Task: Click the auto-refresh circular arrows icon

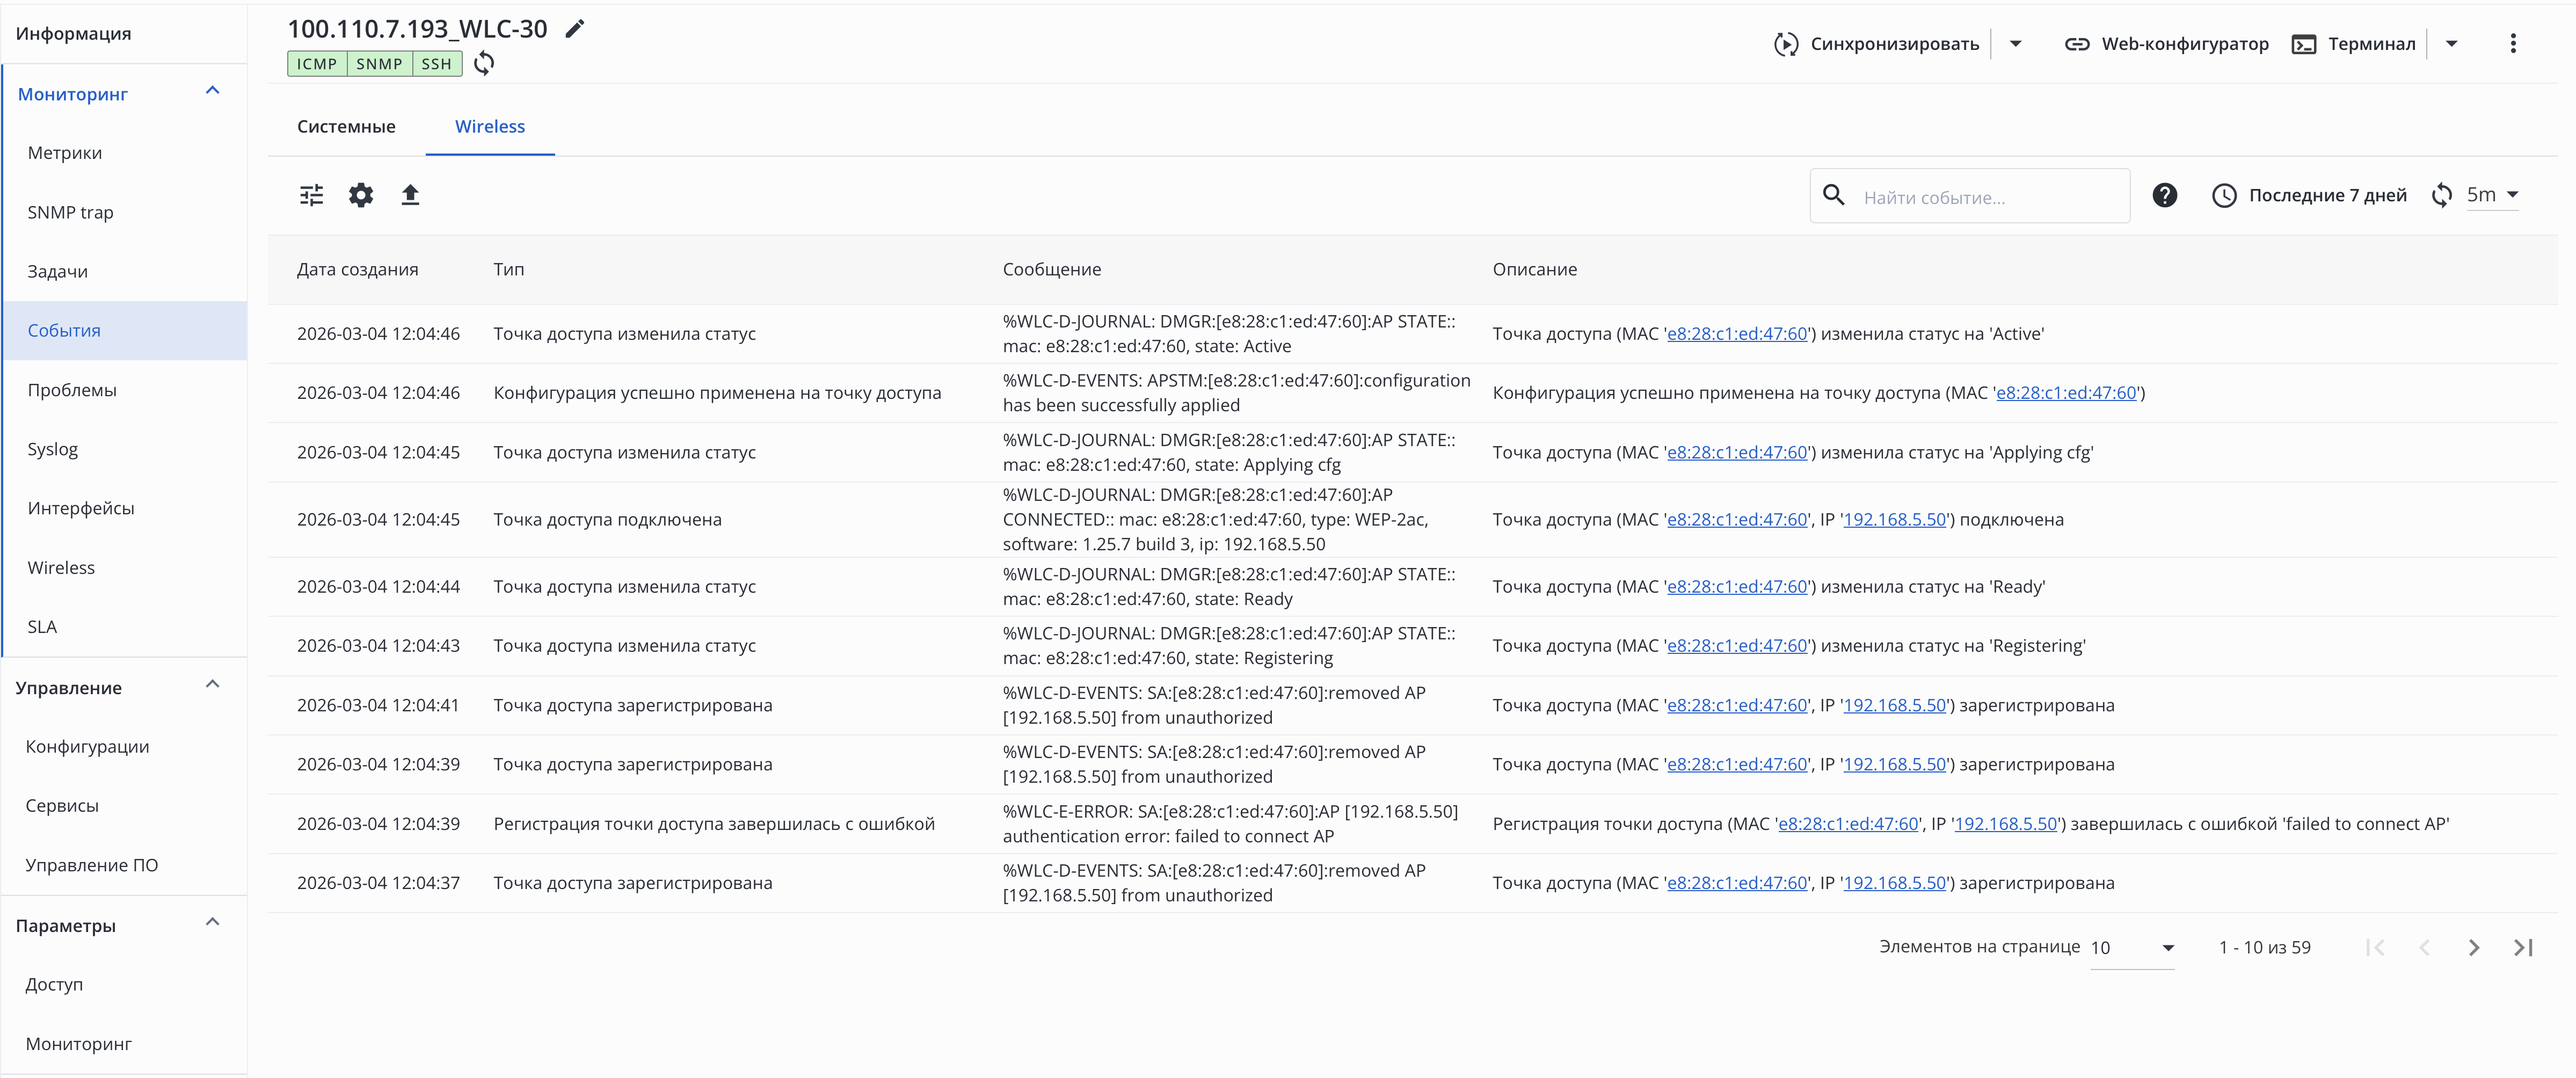Action: tap(2441, 195)
